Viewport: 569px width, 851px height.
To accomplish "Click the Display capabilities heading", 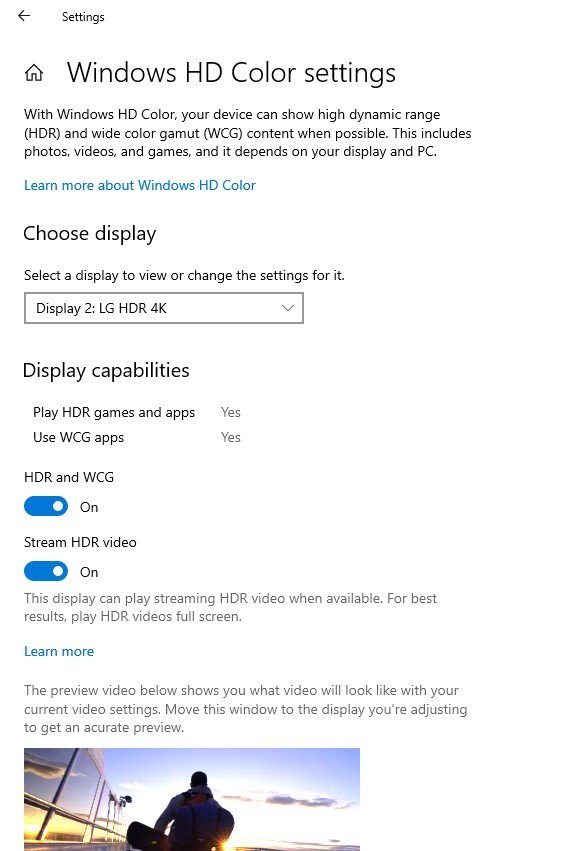I will pos(106,370).
